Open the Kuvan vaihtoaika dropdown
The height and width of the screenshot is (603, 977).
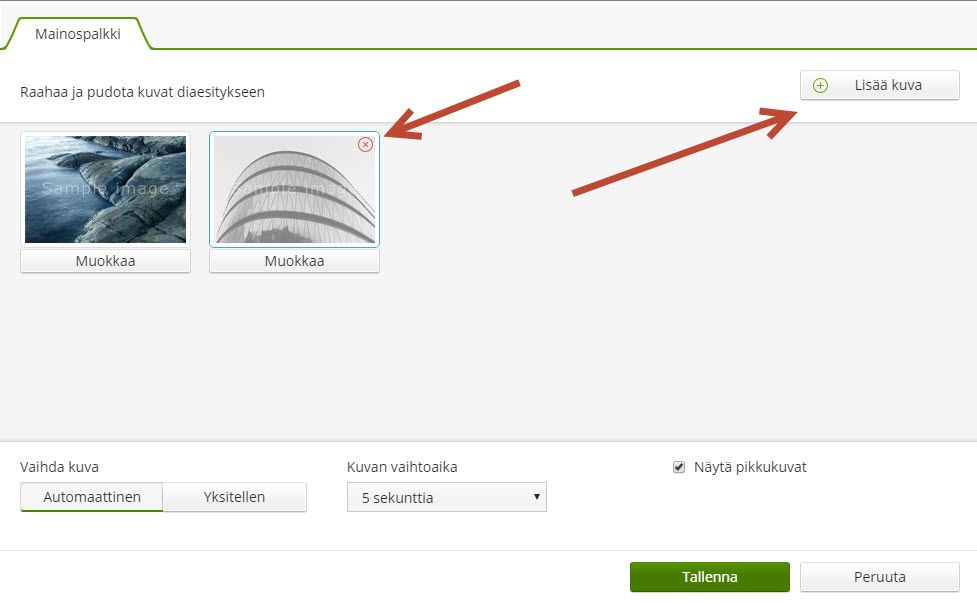click(x=447, y=497)
